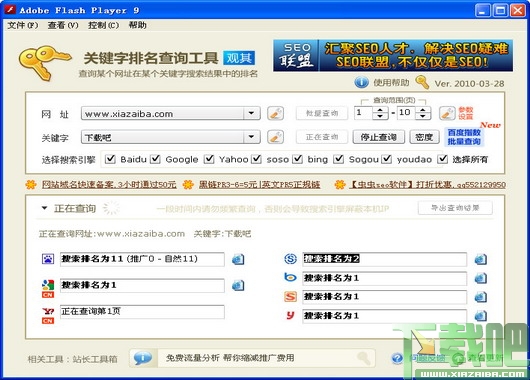Click the speech bubble info icon at bottom

pos(143,358)
